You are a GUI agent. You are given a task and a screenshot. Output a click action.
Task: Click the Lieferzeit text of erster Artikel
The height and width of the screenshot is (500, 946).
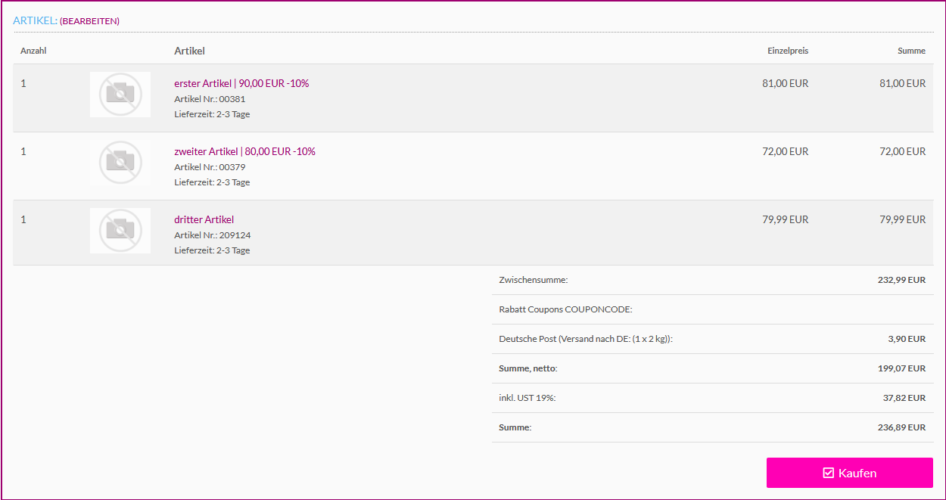pyautogui.click(x=212, y=114)
